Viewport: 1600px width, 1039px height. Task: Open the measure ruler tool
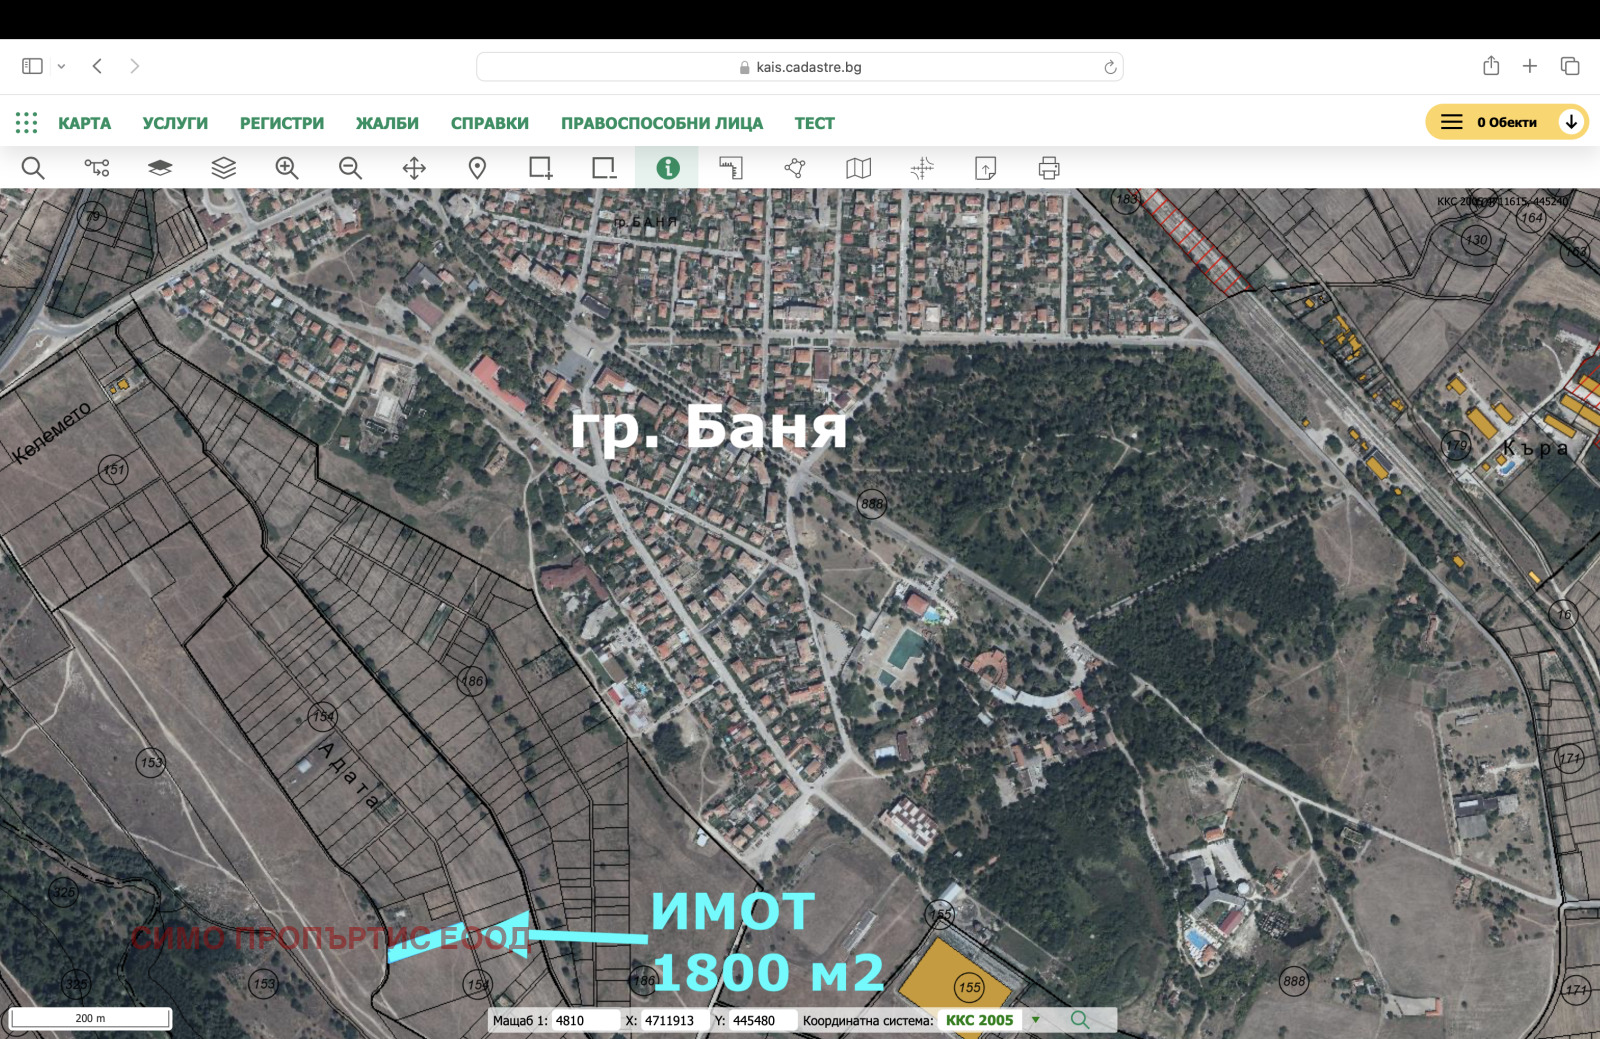coord(731,168)
